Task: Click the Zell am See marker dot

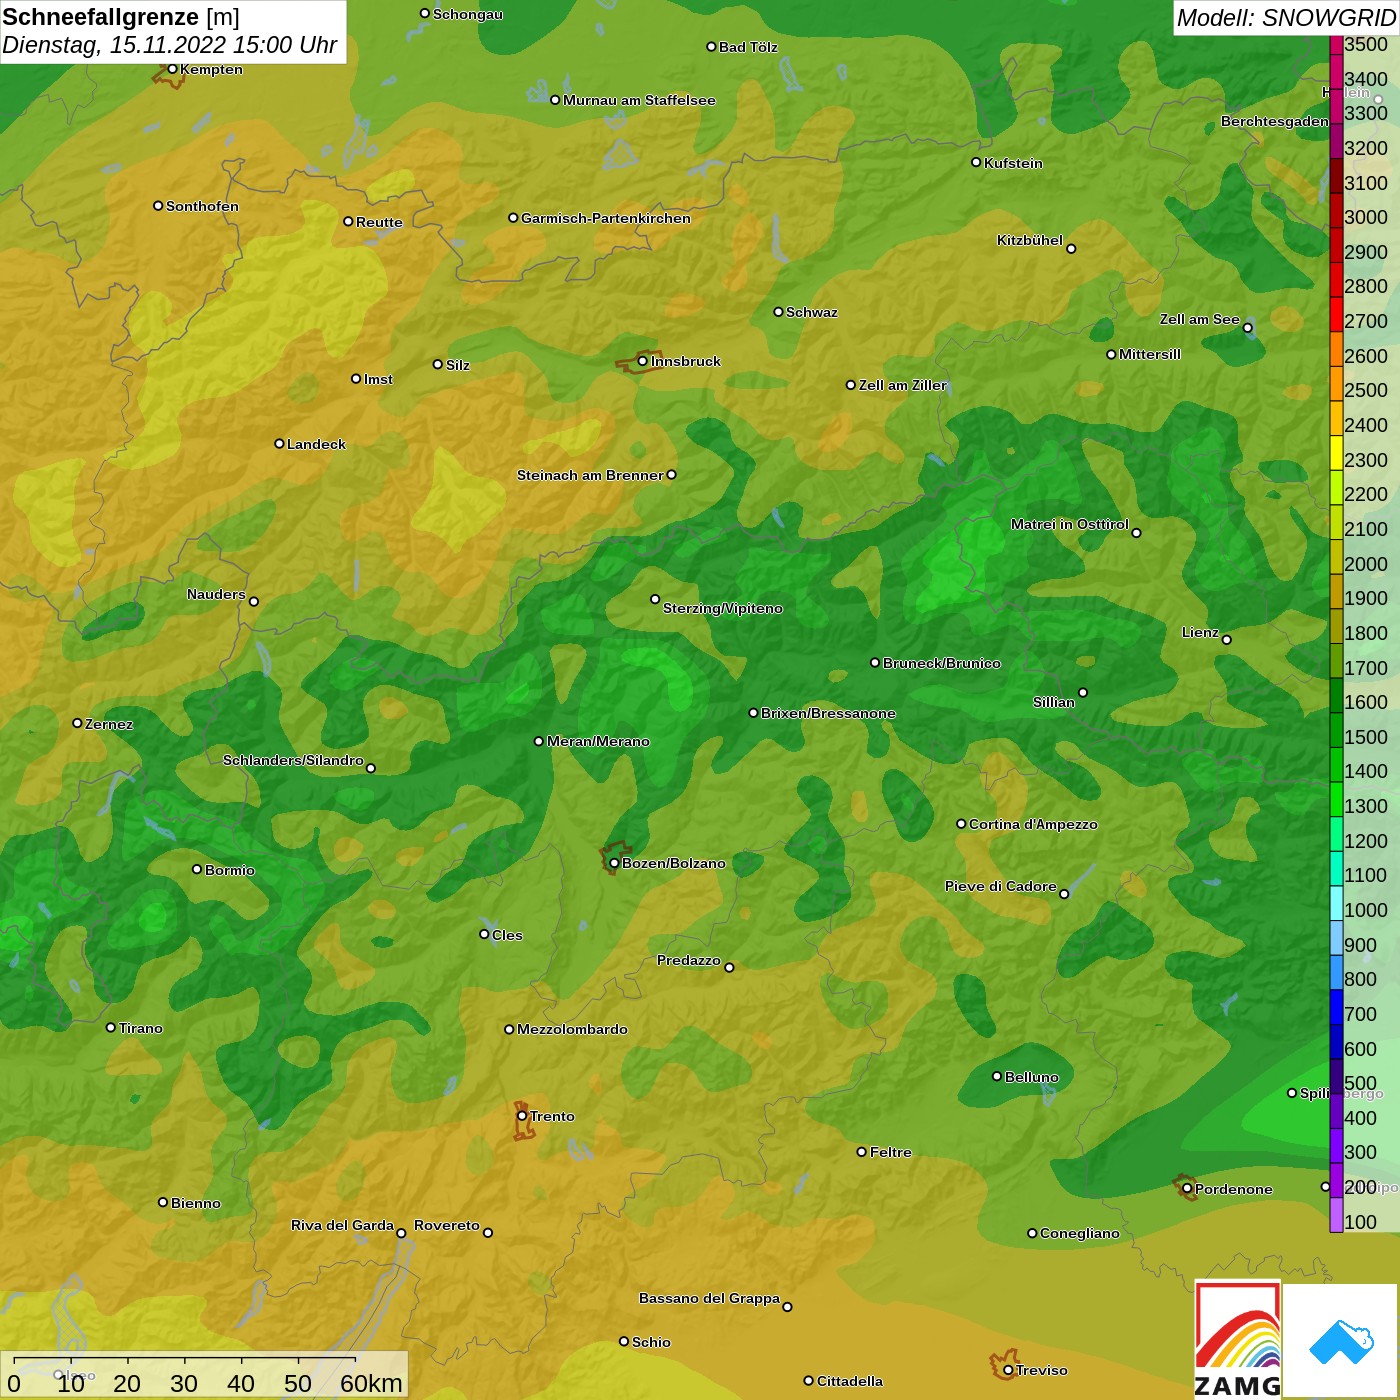Action: point(1247,328)
